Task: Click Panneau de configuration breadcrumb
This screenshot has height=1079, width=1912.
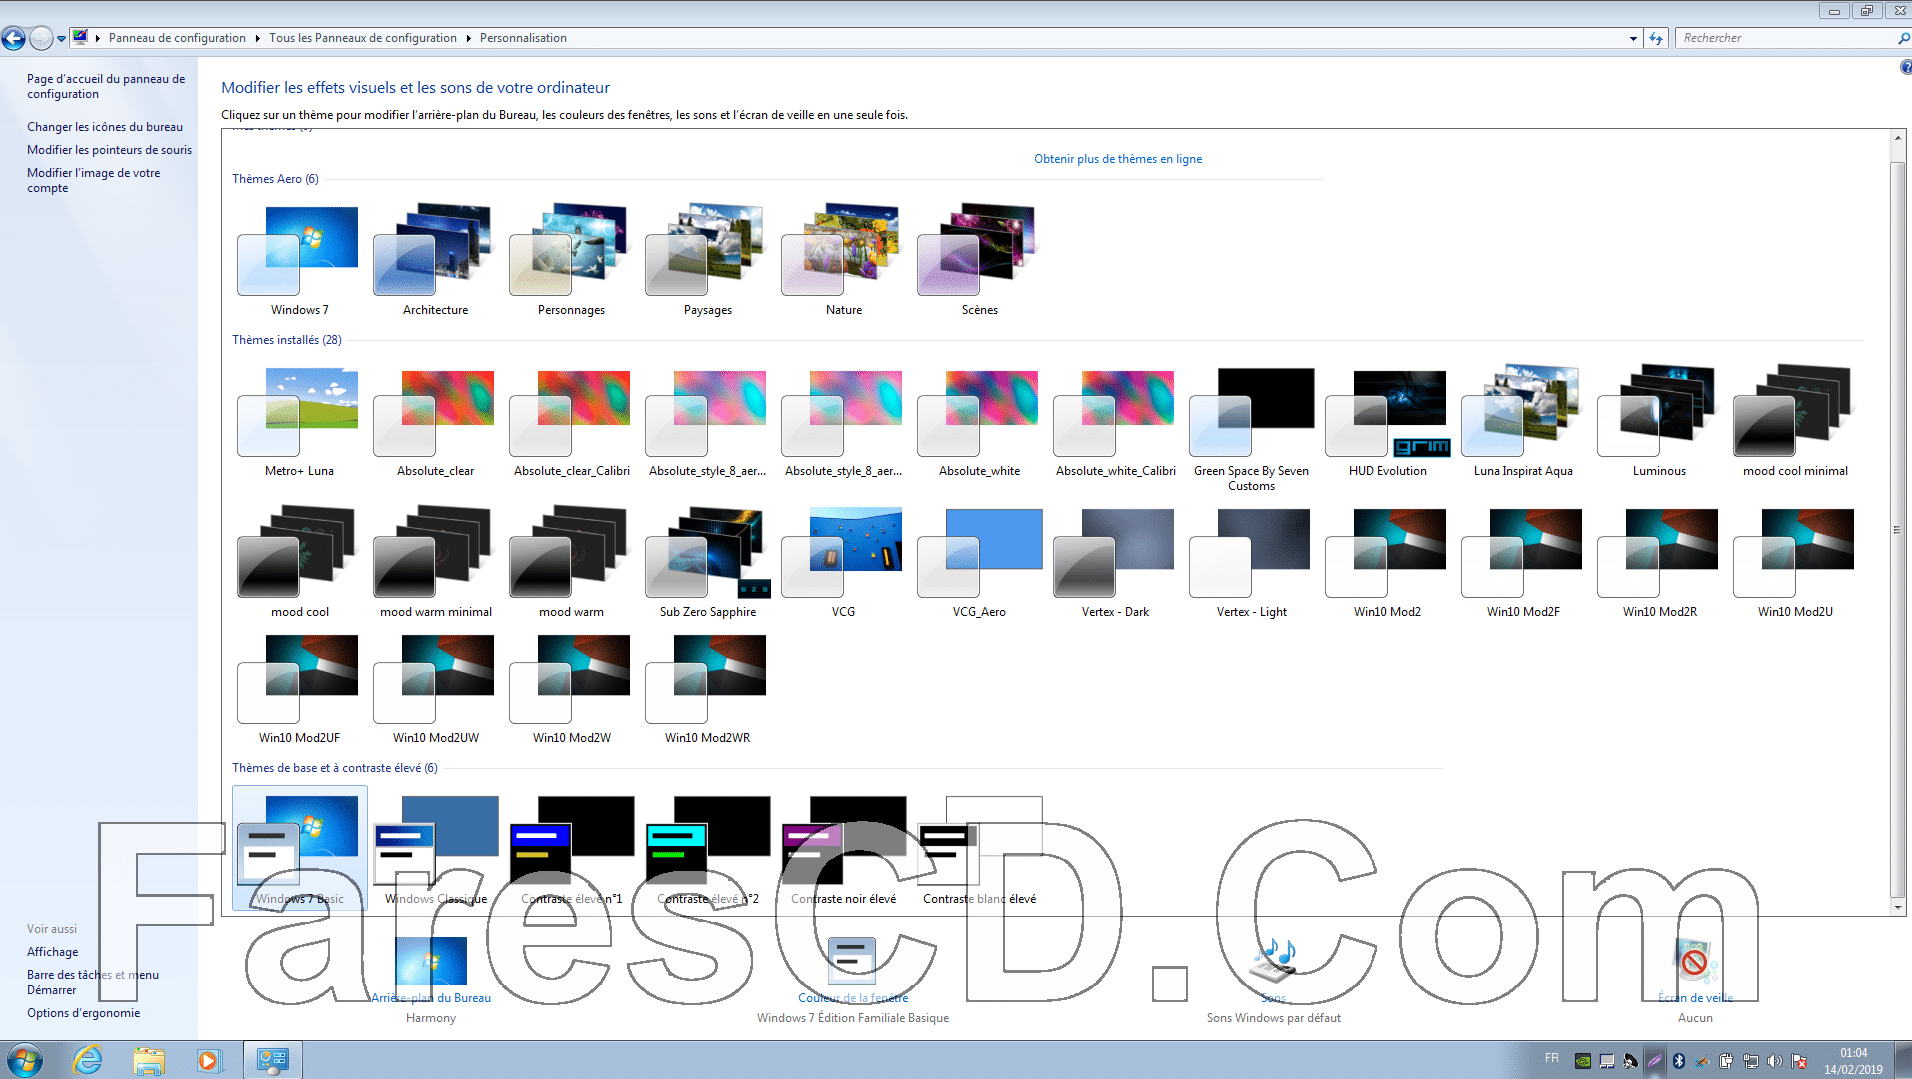Action: click(x=177, y=38)
